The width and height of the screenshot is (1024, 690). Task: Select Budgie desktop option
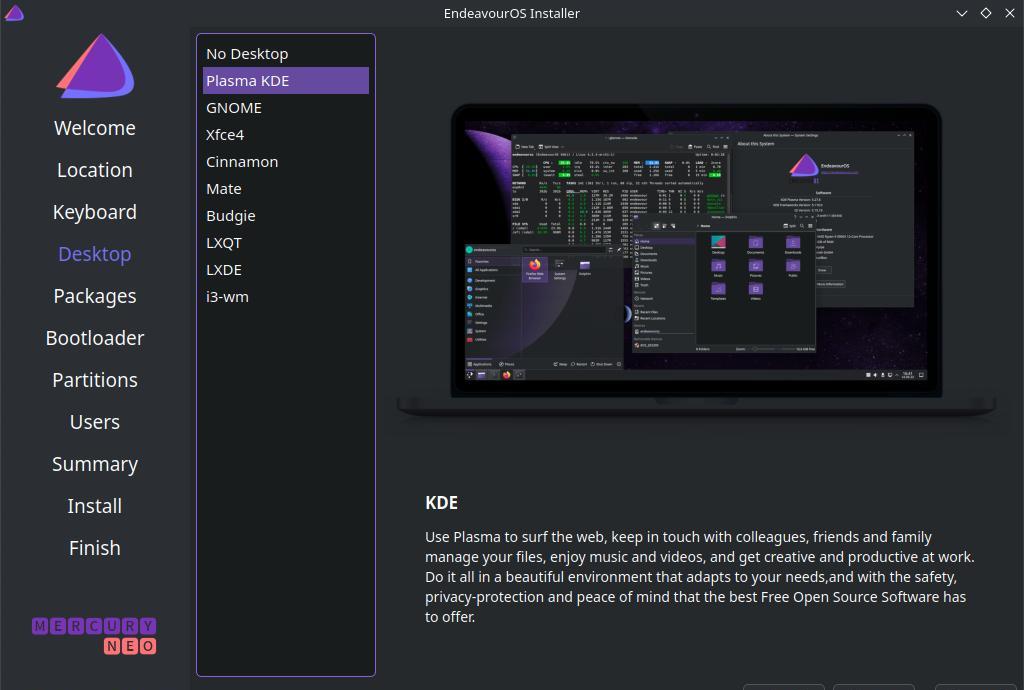(285, 215)
